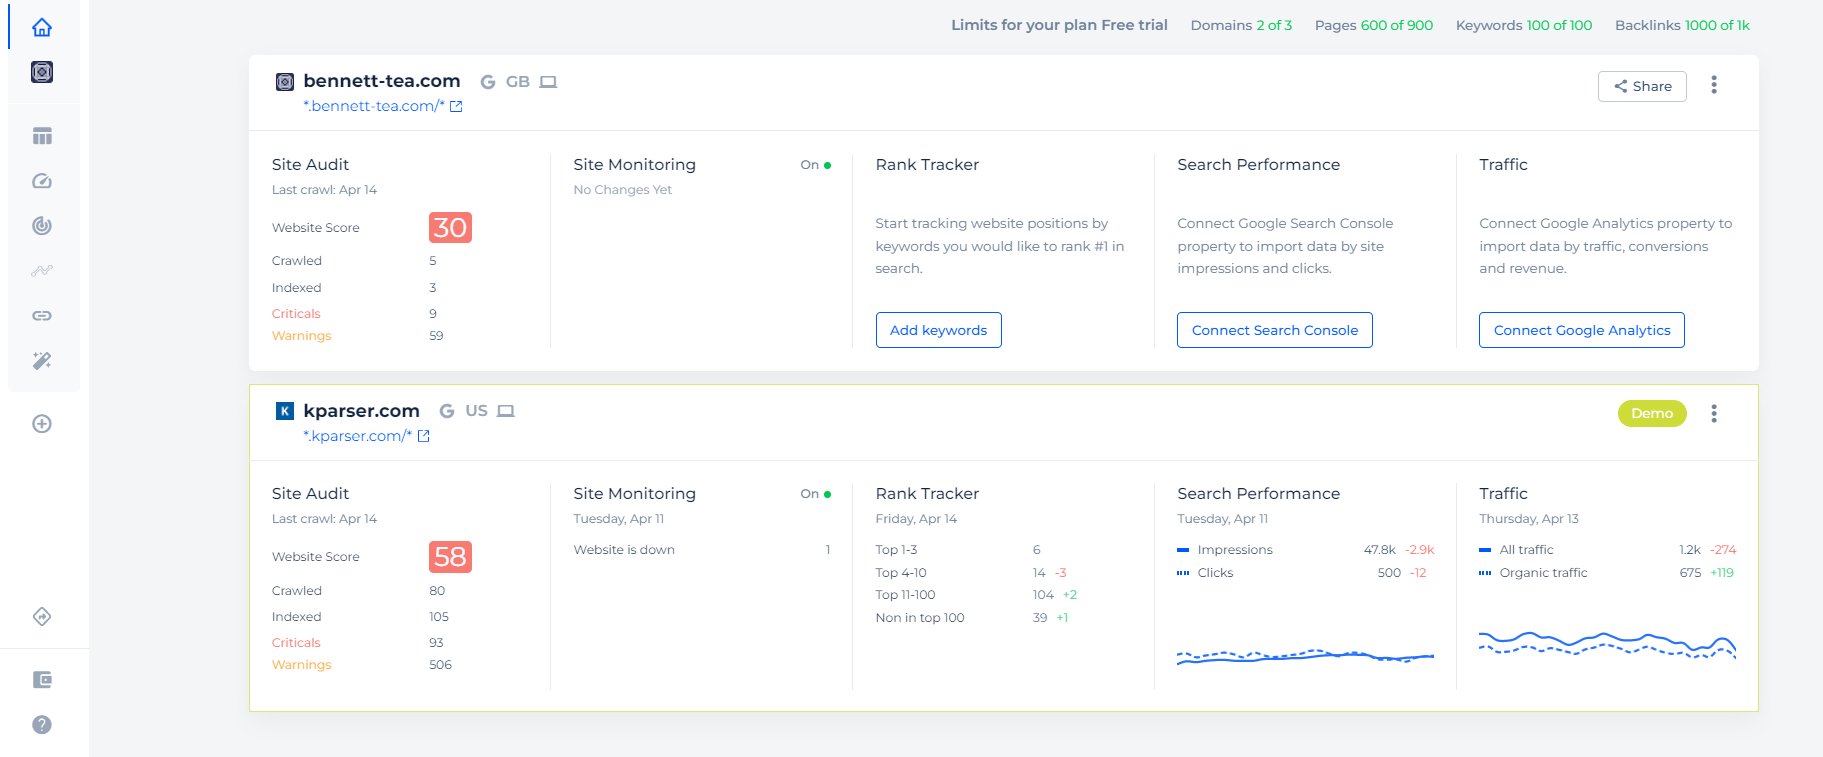The height and width of the screenshot is (757, 1823).
Task: Open Rank Tracker heading for kparser.com
Action: (927, 494)
